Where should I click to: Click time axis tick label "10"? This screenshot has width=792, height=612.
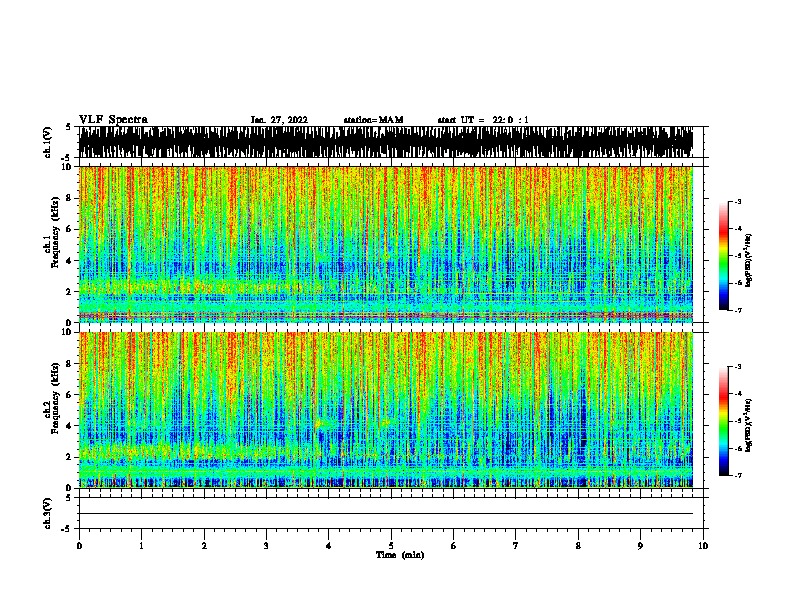pyautogui.click(x=703, y=545)
